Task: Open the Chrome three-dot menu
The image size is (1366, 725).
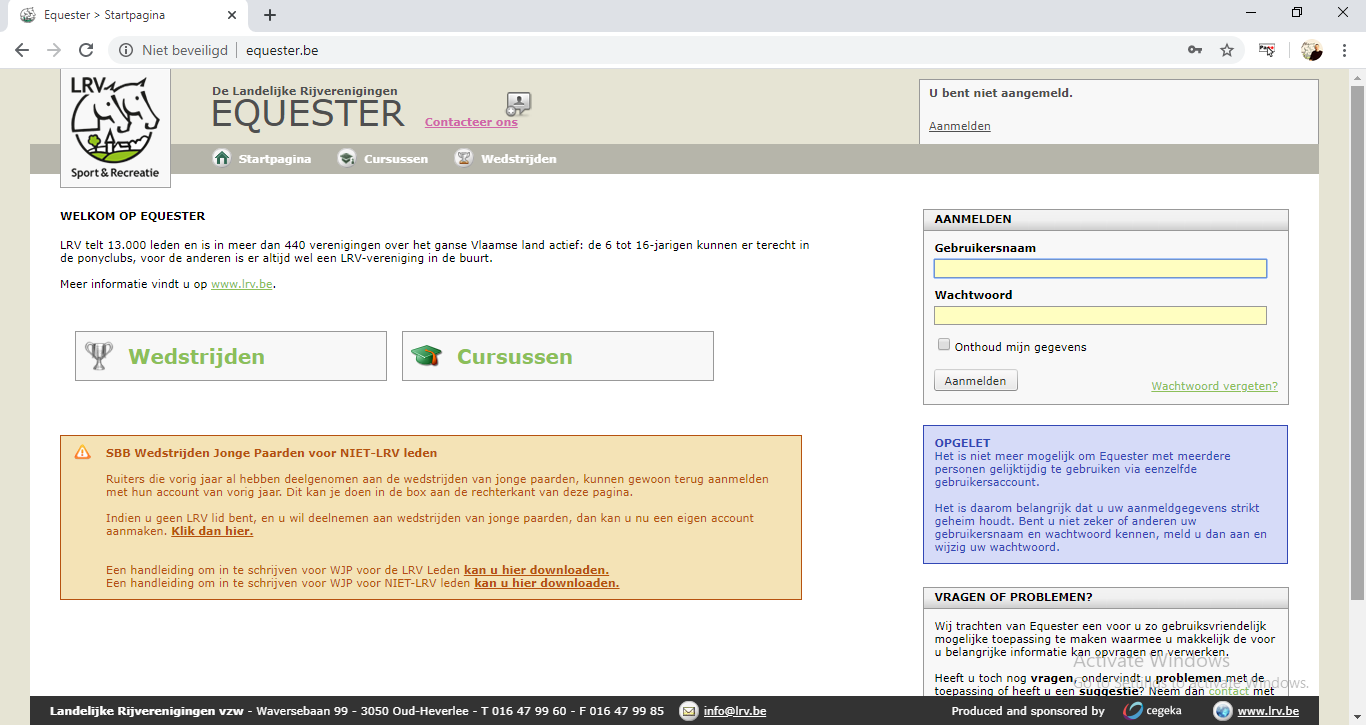Action: (1343, 50)
